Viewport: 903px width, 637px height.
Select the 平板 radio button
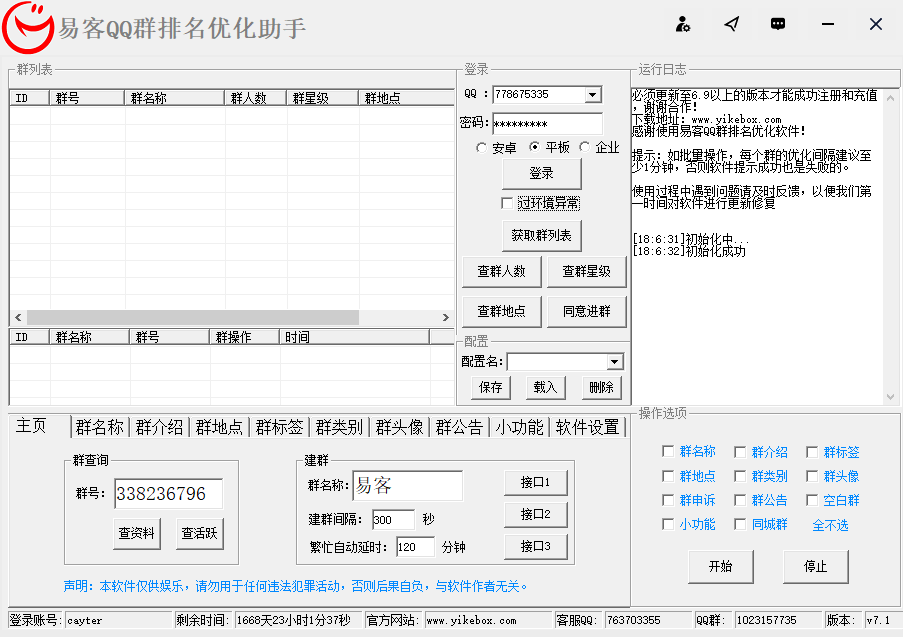[x=535, y=147]
